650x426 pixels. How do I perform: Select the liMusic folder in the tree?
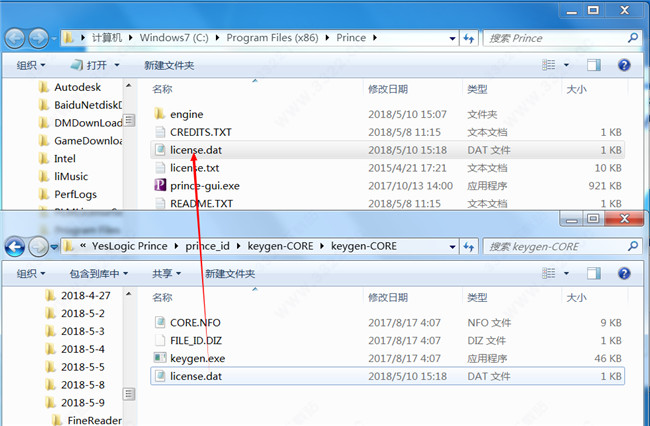pos(71,176)
